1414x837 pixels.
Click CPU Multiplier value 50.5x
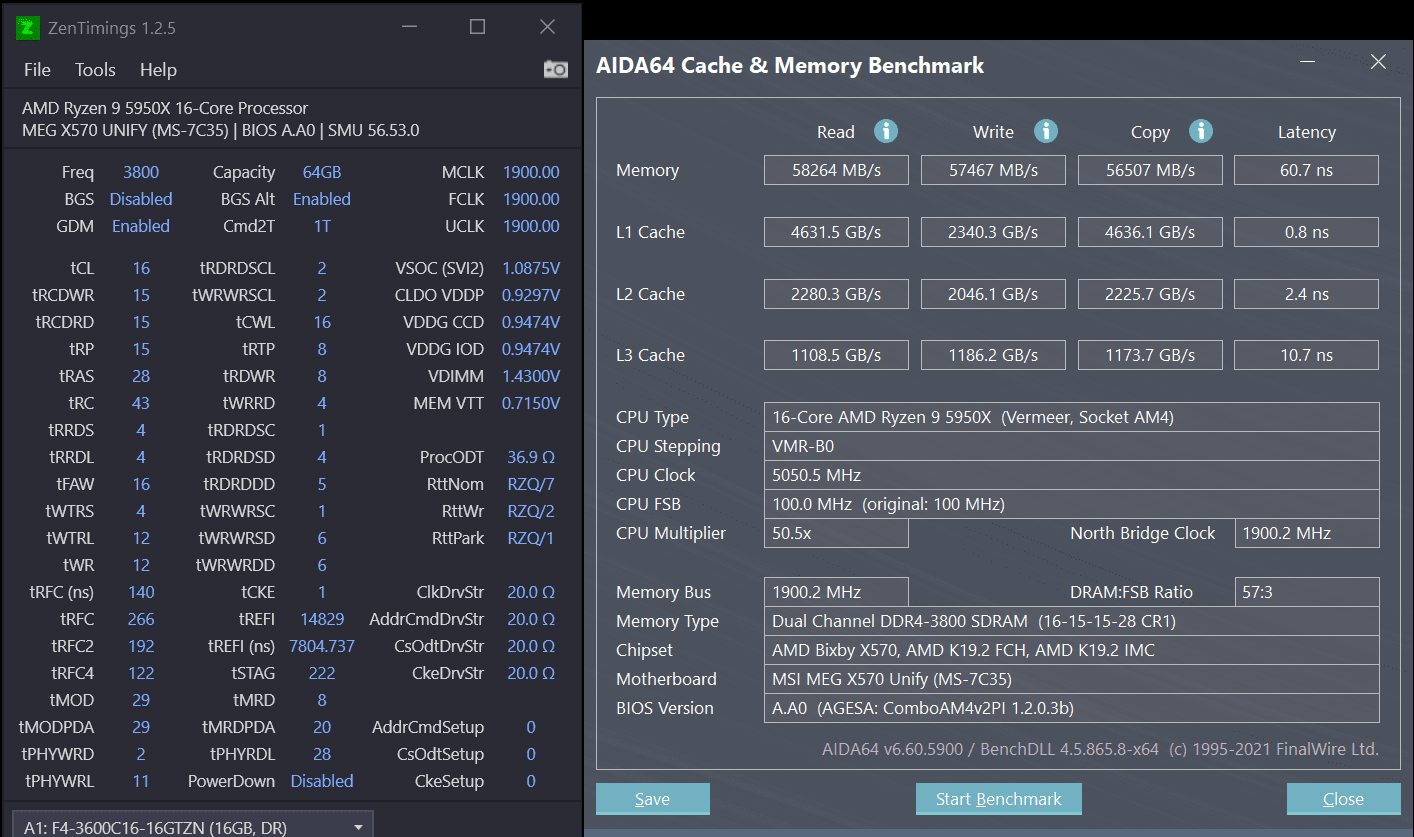click(x=836, y=533)
